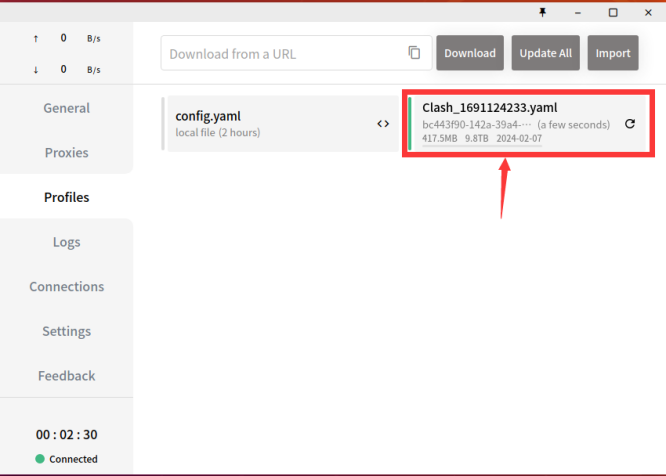This screenshot has width=666, height=476.
Task: Minimize the Clash window
Action: (x=578, y=13)
